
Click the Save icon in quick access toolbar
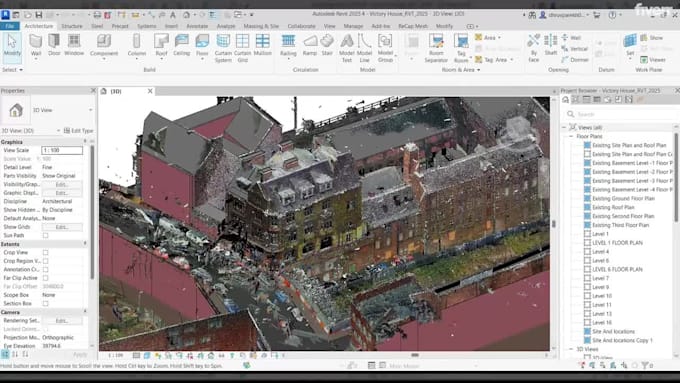pyautogui.click(x=39, y=15)
